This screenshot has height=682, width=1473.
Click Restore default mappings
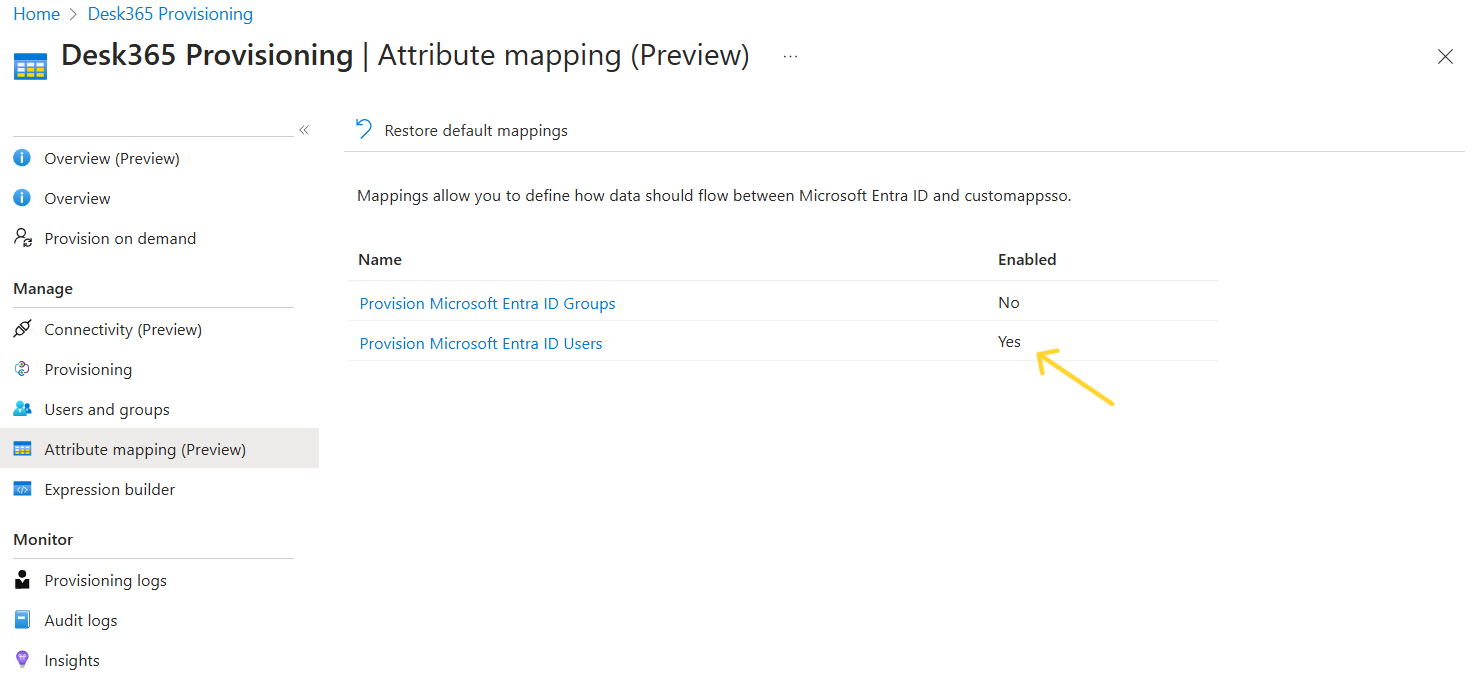(x=476, y=130)
